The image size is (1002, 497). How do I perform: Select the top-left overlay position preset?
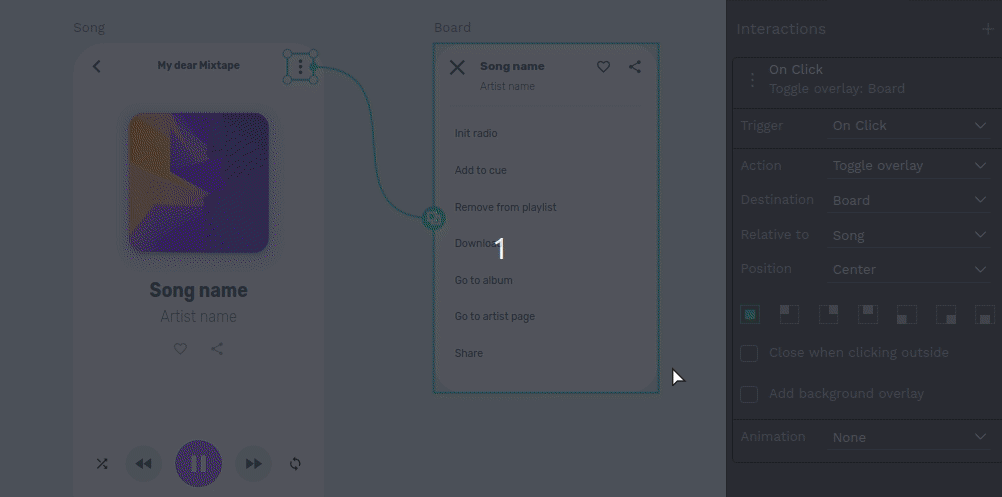[789, 314]
